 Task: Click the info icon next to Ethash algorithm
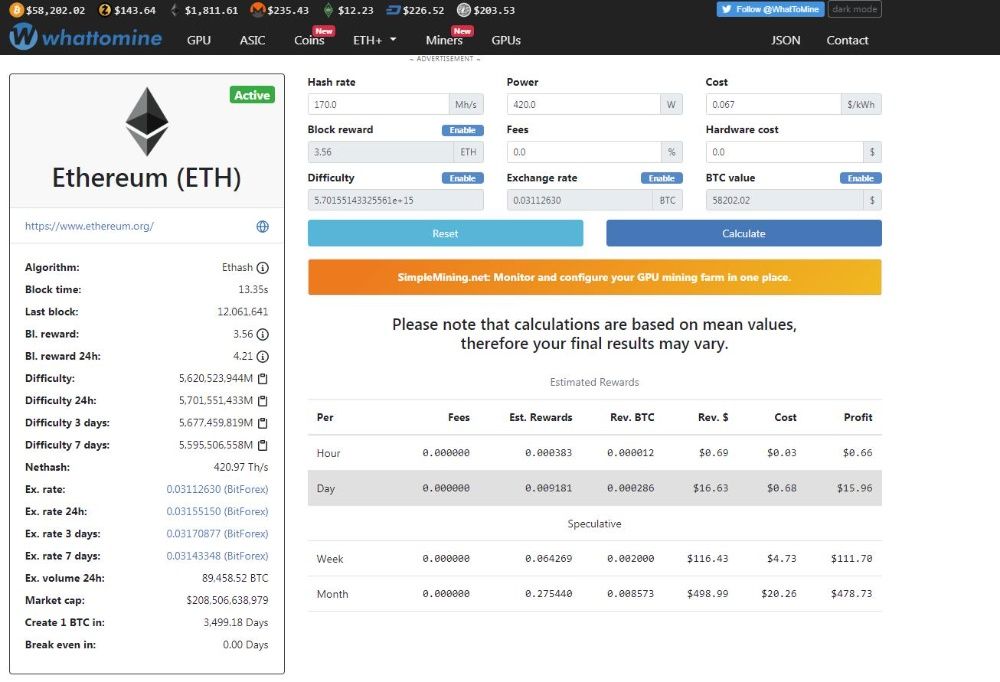pos(262,268)
